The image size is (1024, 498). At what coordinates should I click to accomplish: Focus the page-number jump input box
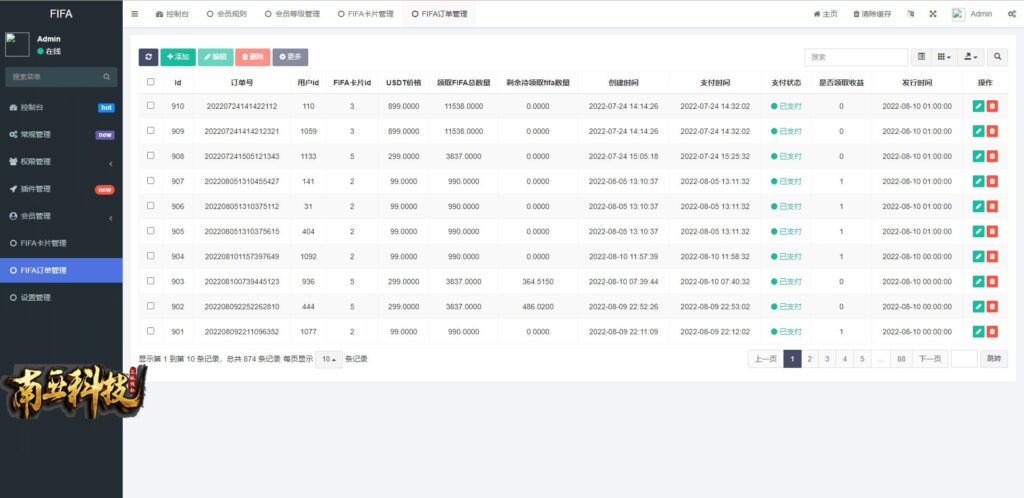(x=964, y=359)
